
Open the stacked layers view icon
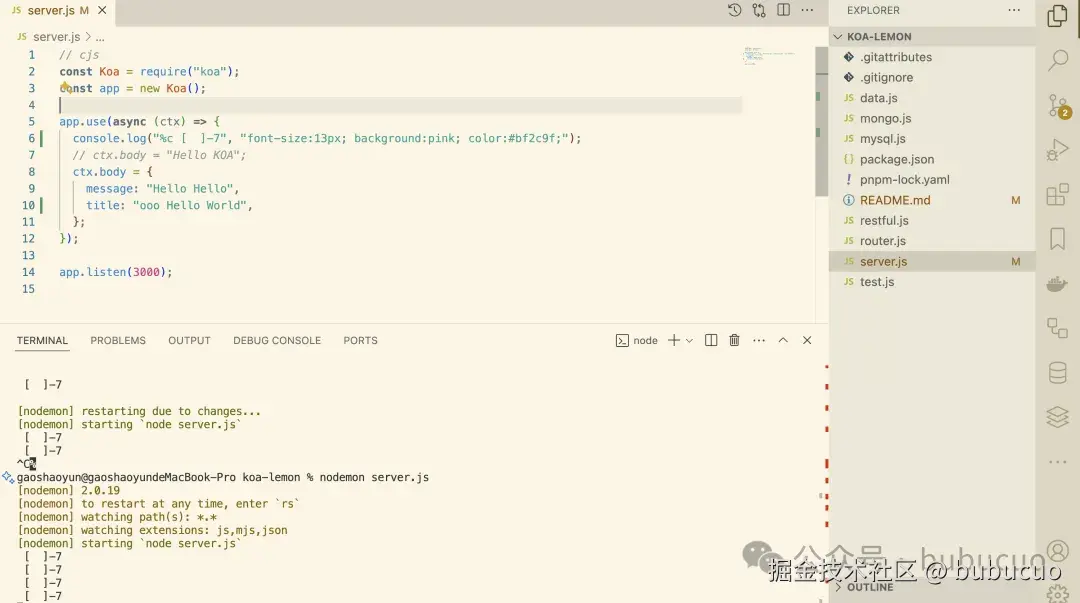pos(1057,417)
